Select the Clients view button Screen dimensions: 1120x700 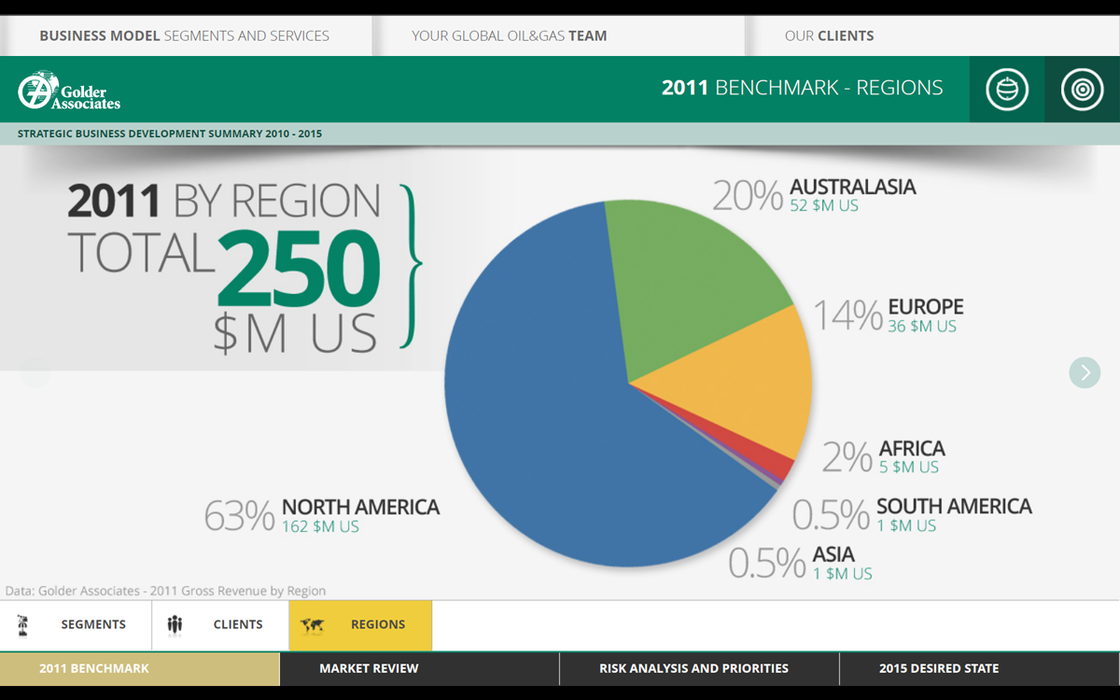pos(238,625)
